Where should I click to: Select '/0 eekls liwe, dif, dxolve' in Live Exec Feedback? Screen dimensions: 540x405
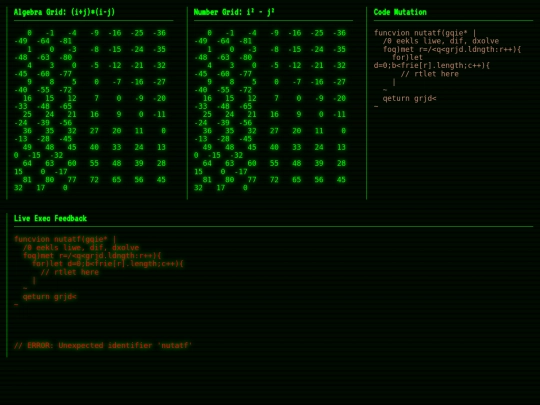[81, 247]
